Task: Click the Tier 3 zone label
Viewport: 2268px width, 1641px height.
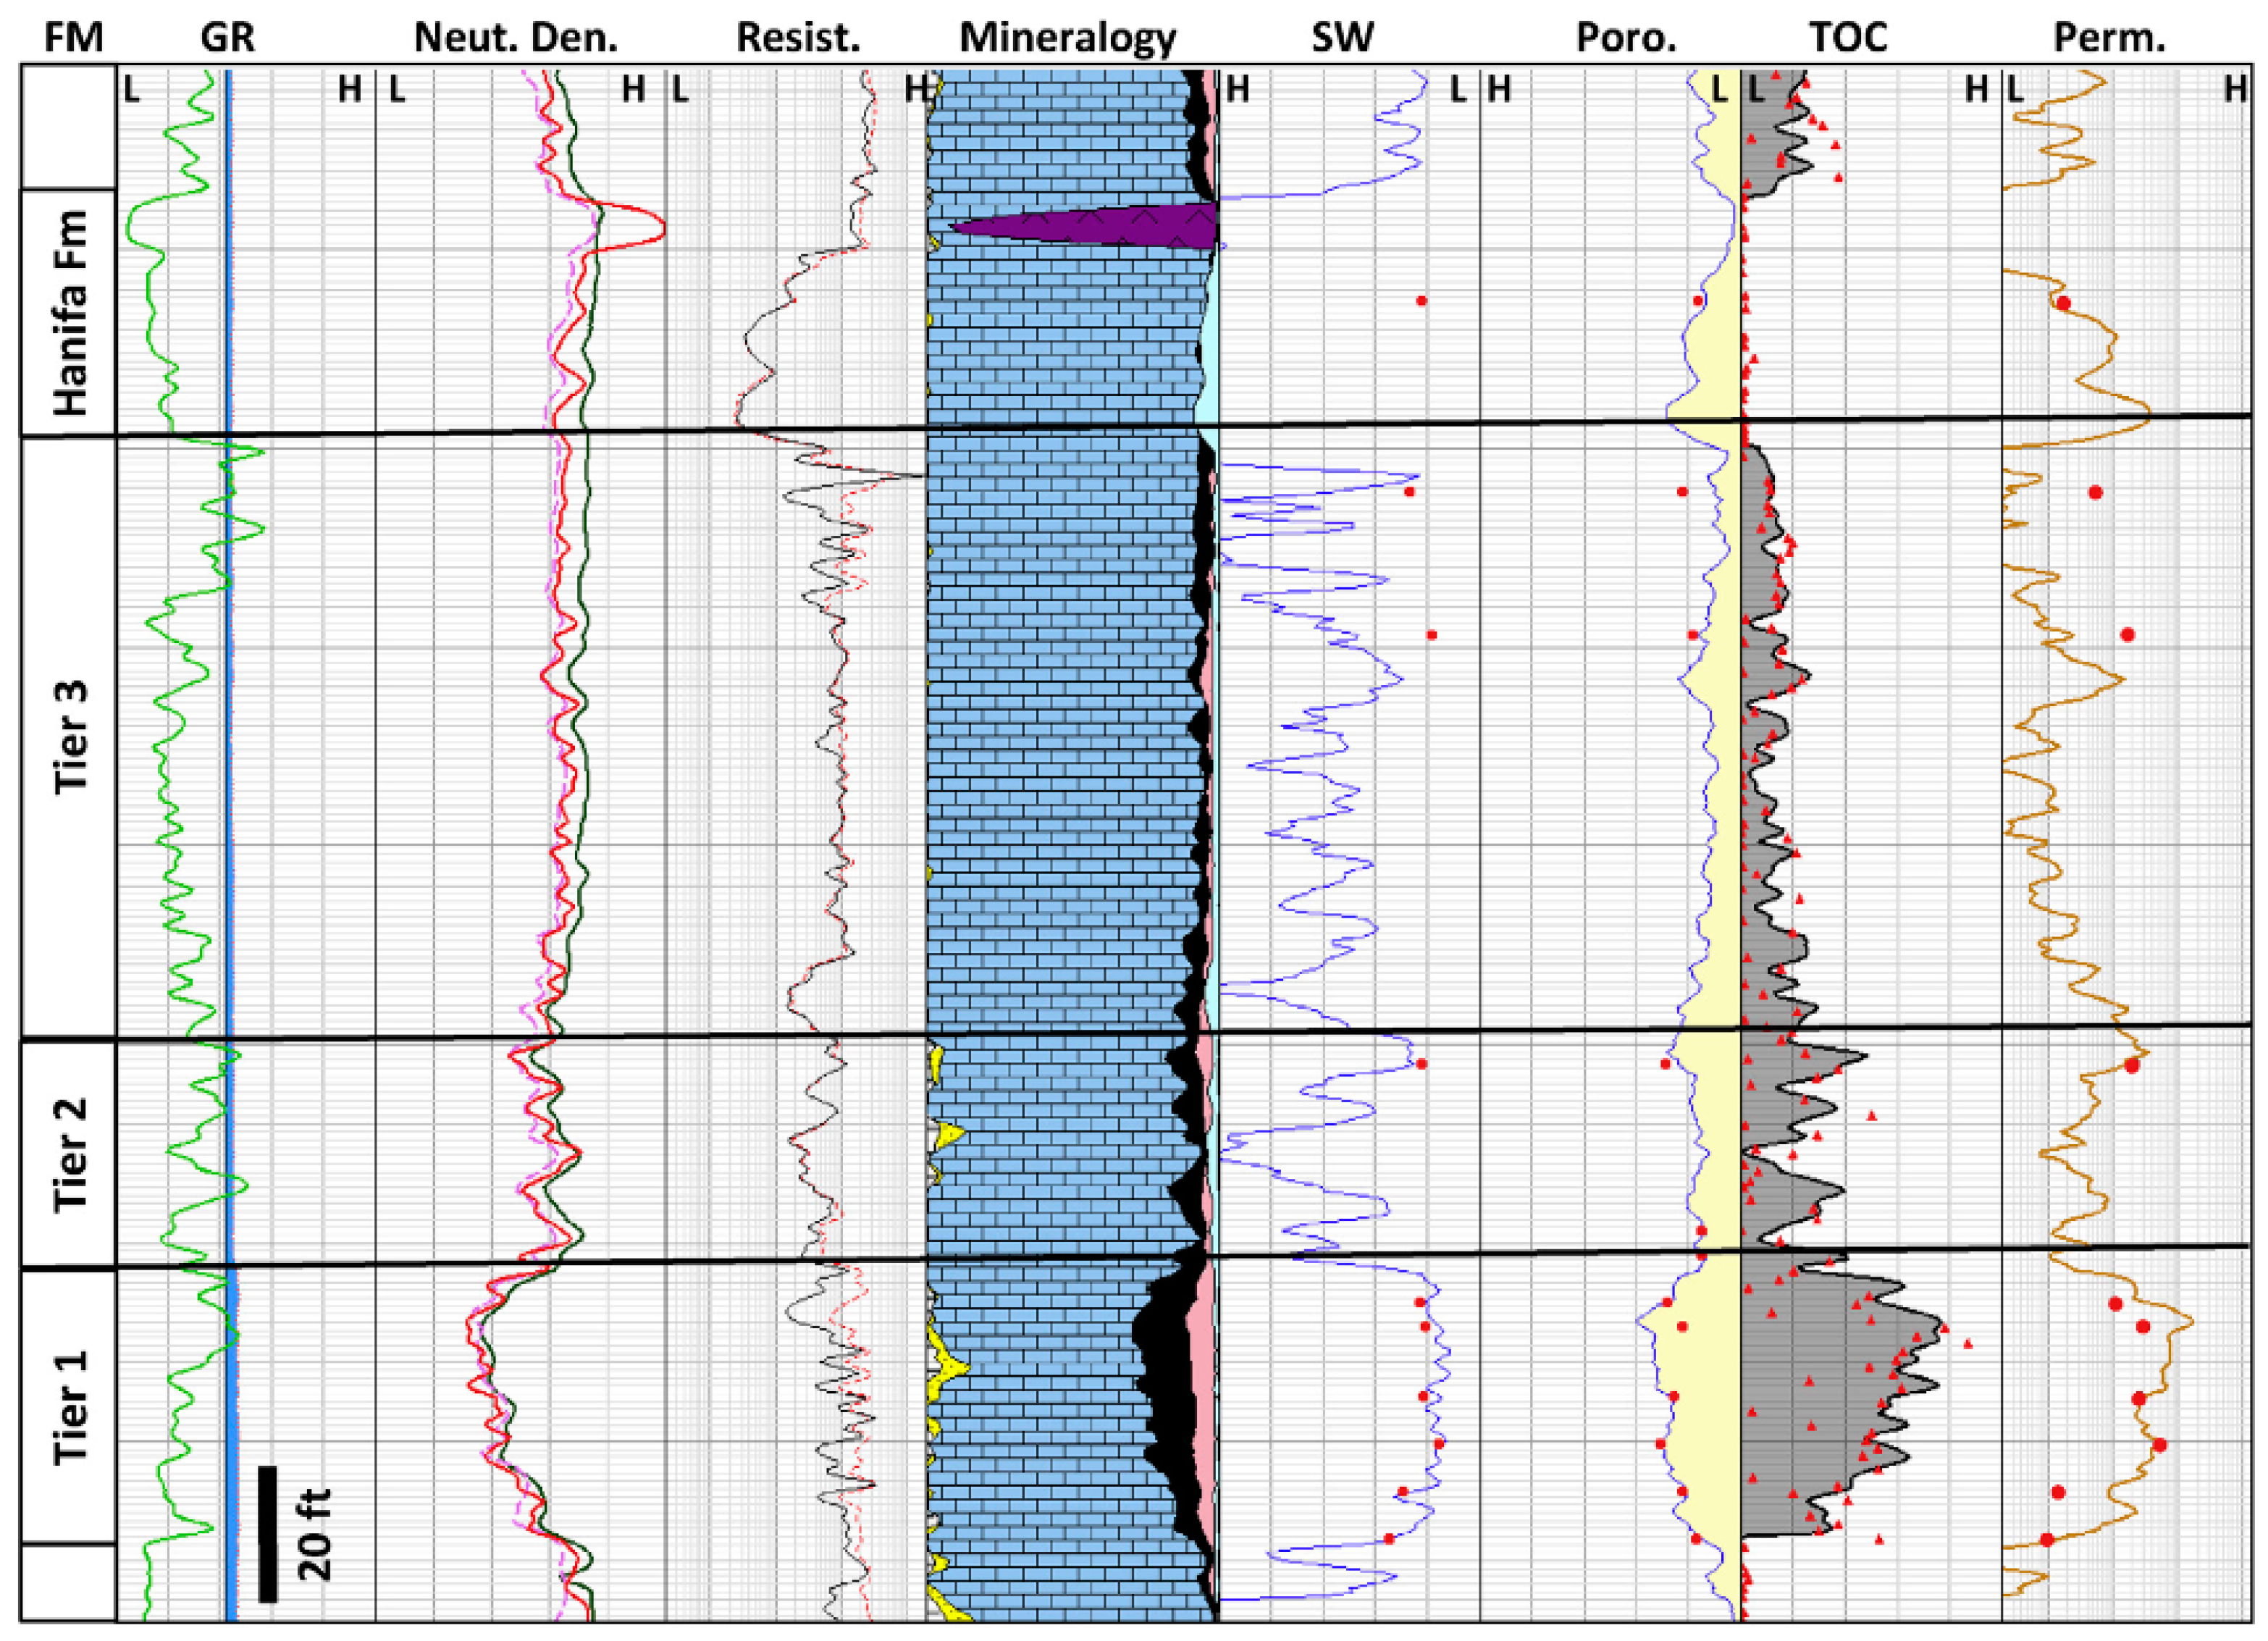Action: coord(70,737)
